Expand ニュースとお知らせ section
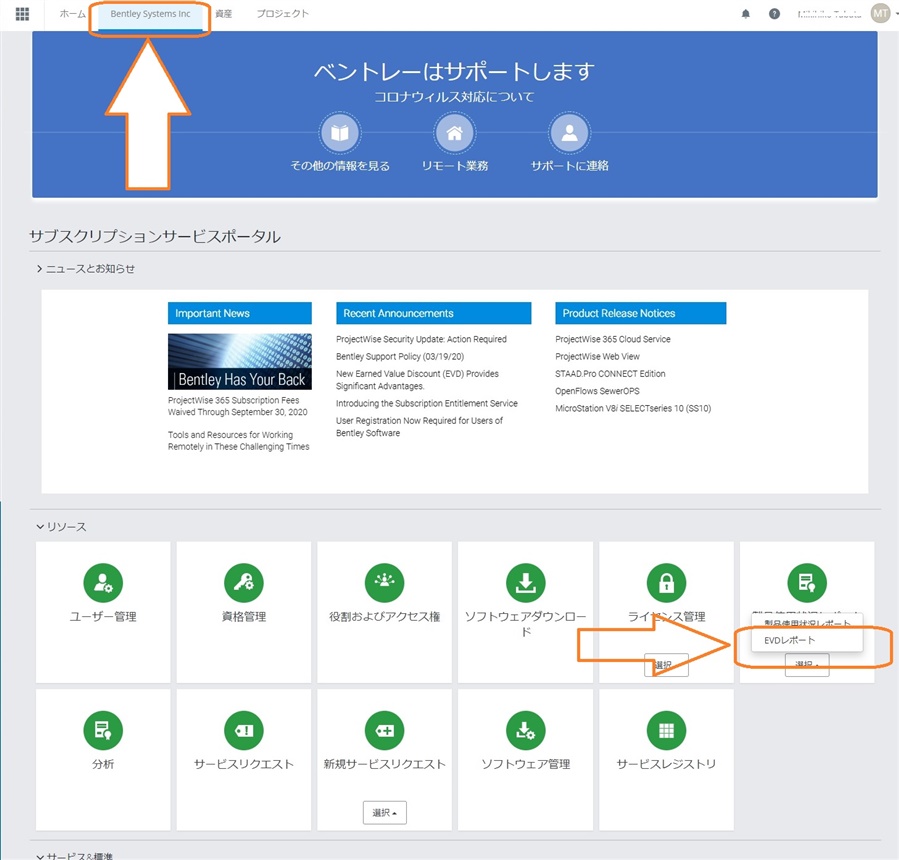The image size is (899, 860). [86, 269]
